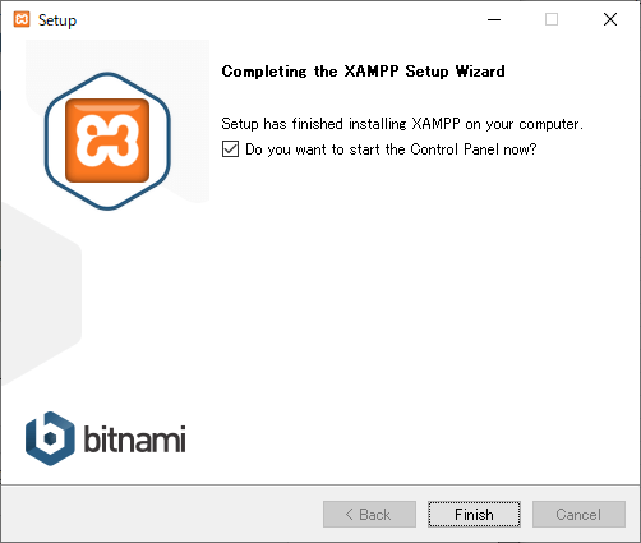Click the disabled Back button
Screen dimensions: 641x543
[369, 514]
